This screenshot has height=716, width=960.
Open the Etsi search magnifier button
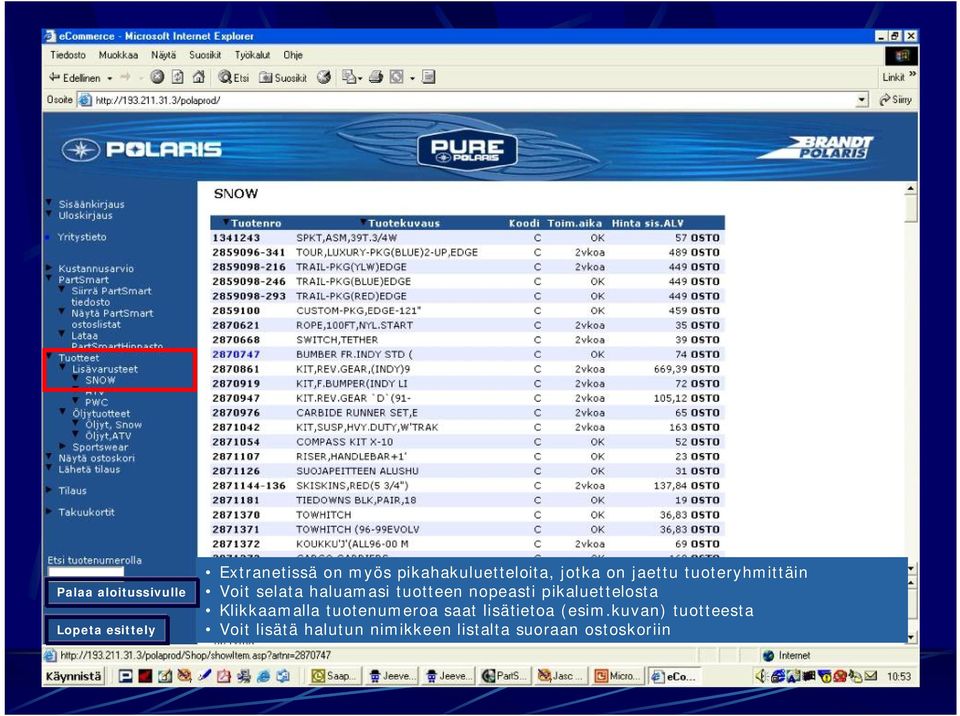[x=234, y=77]
